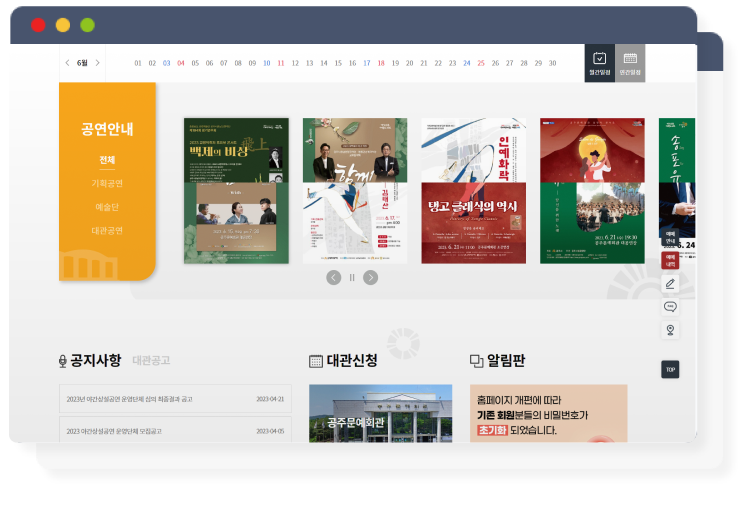Screen dimensions: 753x505
Task: Go to previous month before 6월
Action: click(67, 63)
